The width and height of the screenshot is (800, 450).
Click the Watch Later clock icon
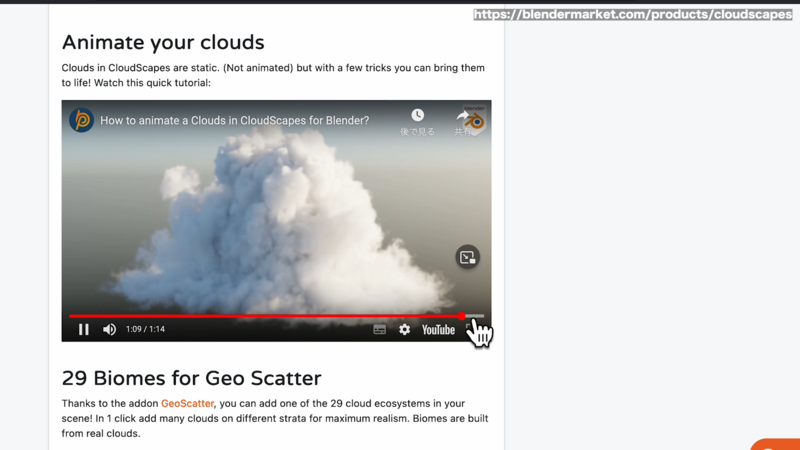[417, 115]
